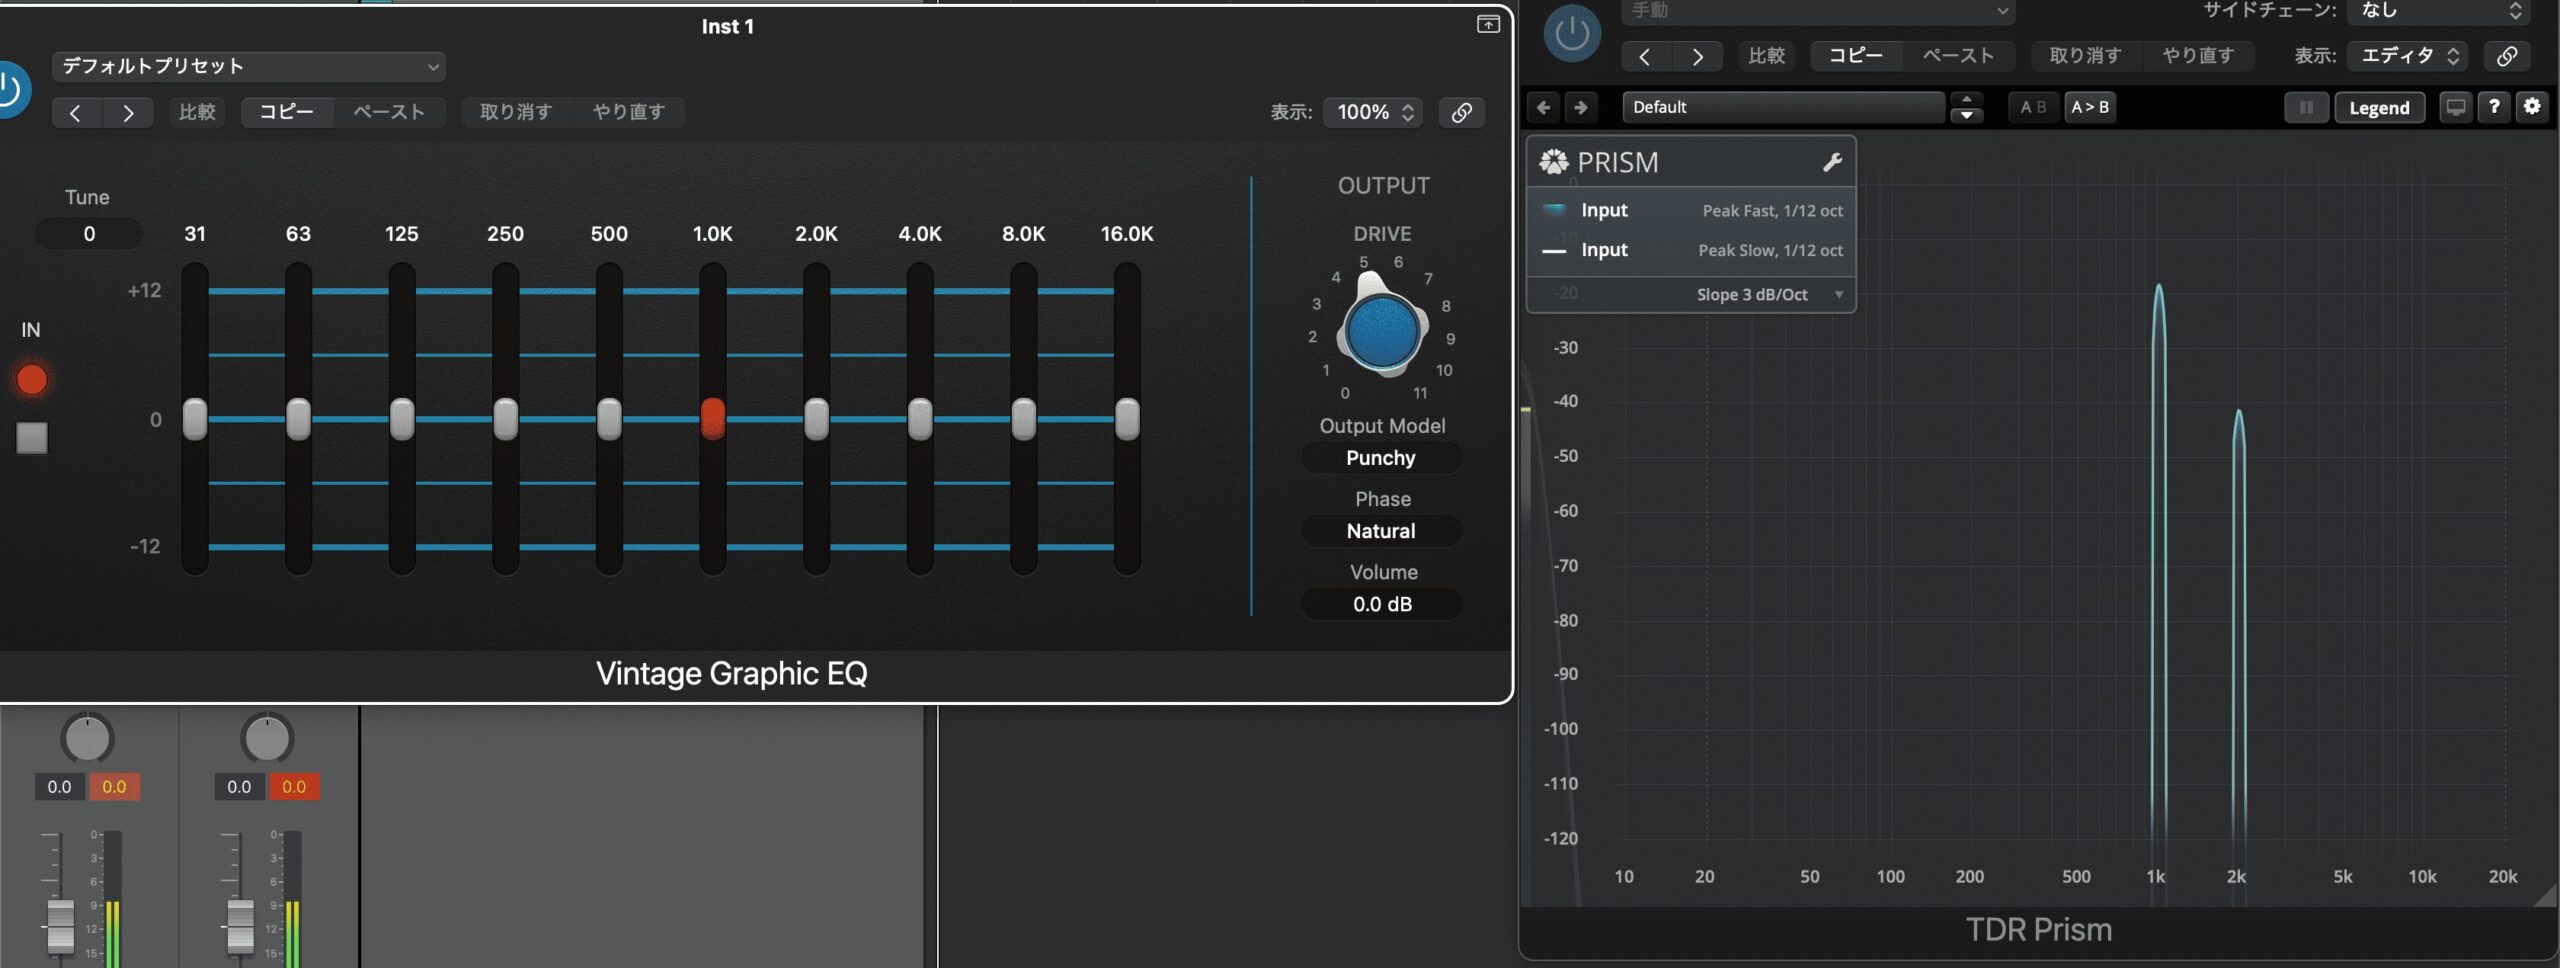The image size is (2560, 968).
Task: Select the Natural phase option
Action: click(1381, 531)
